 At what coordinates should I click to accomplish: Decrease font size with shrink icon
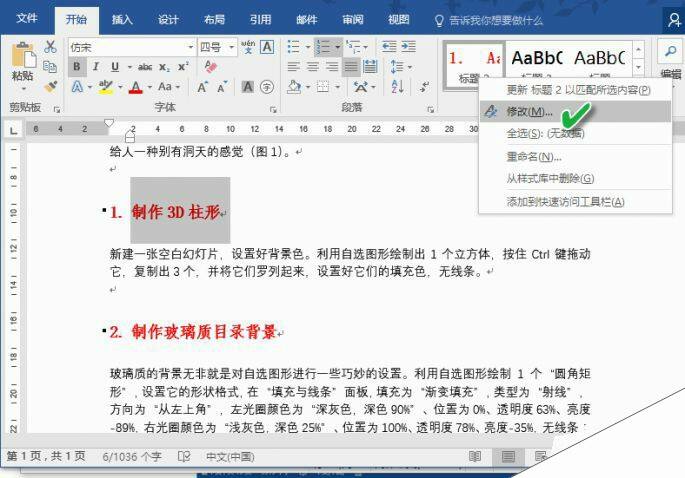[x=222, y=87]
